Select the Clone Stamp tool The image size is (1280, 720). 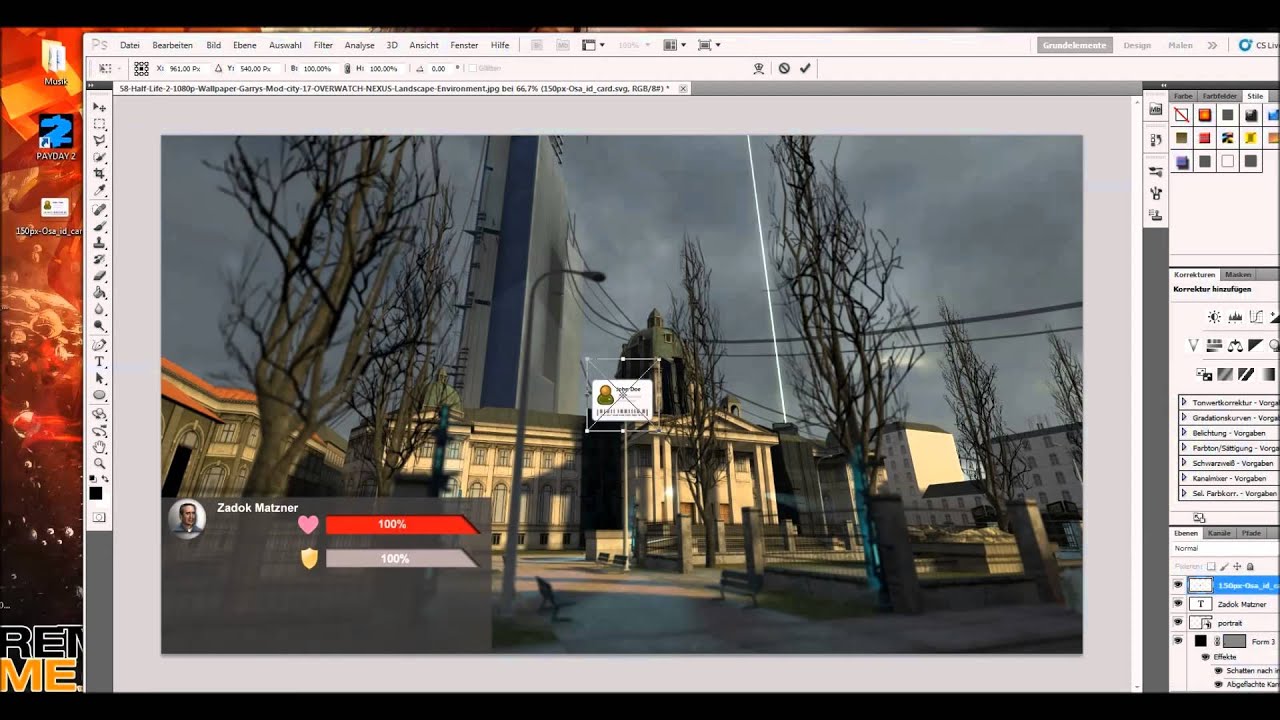[x=99, y=243]
